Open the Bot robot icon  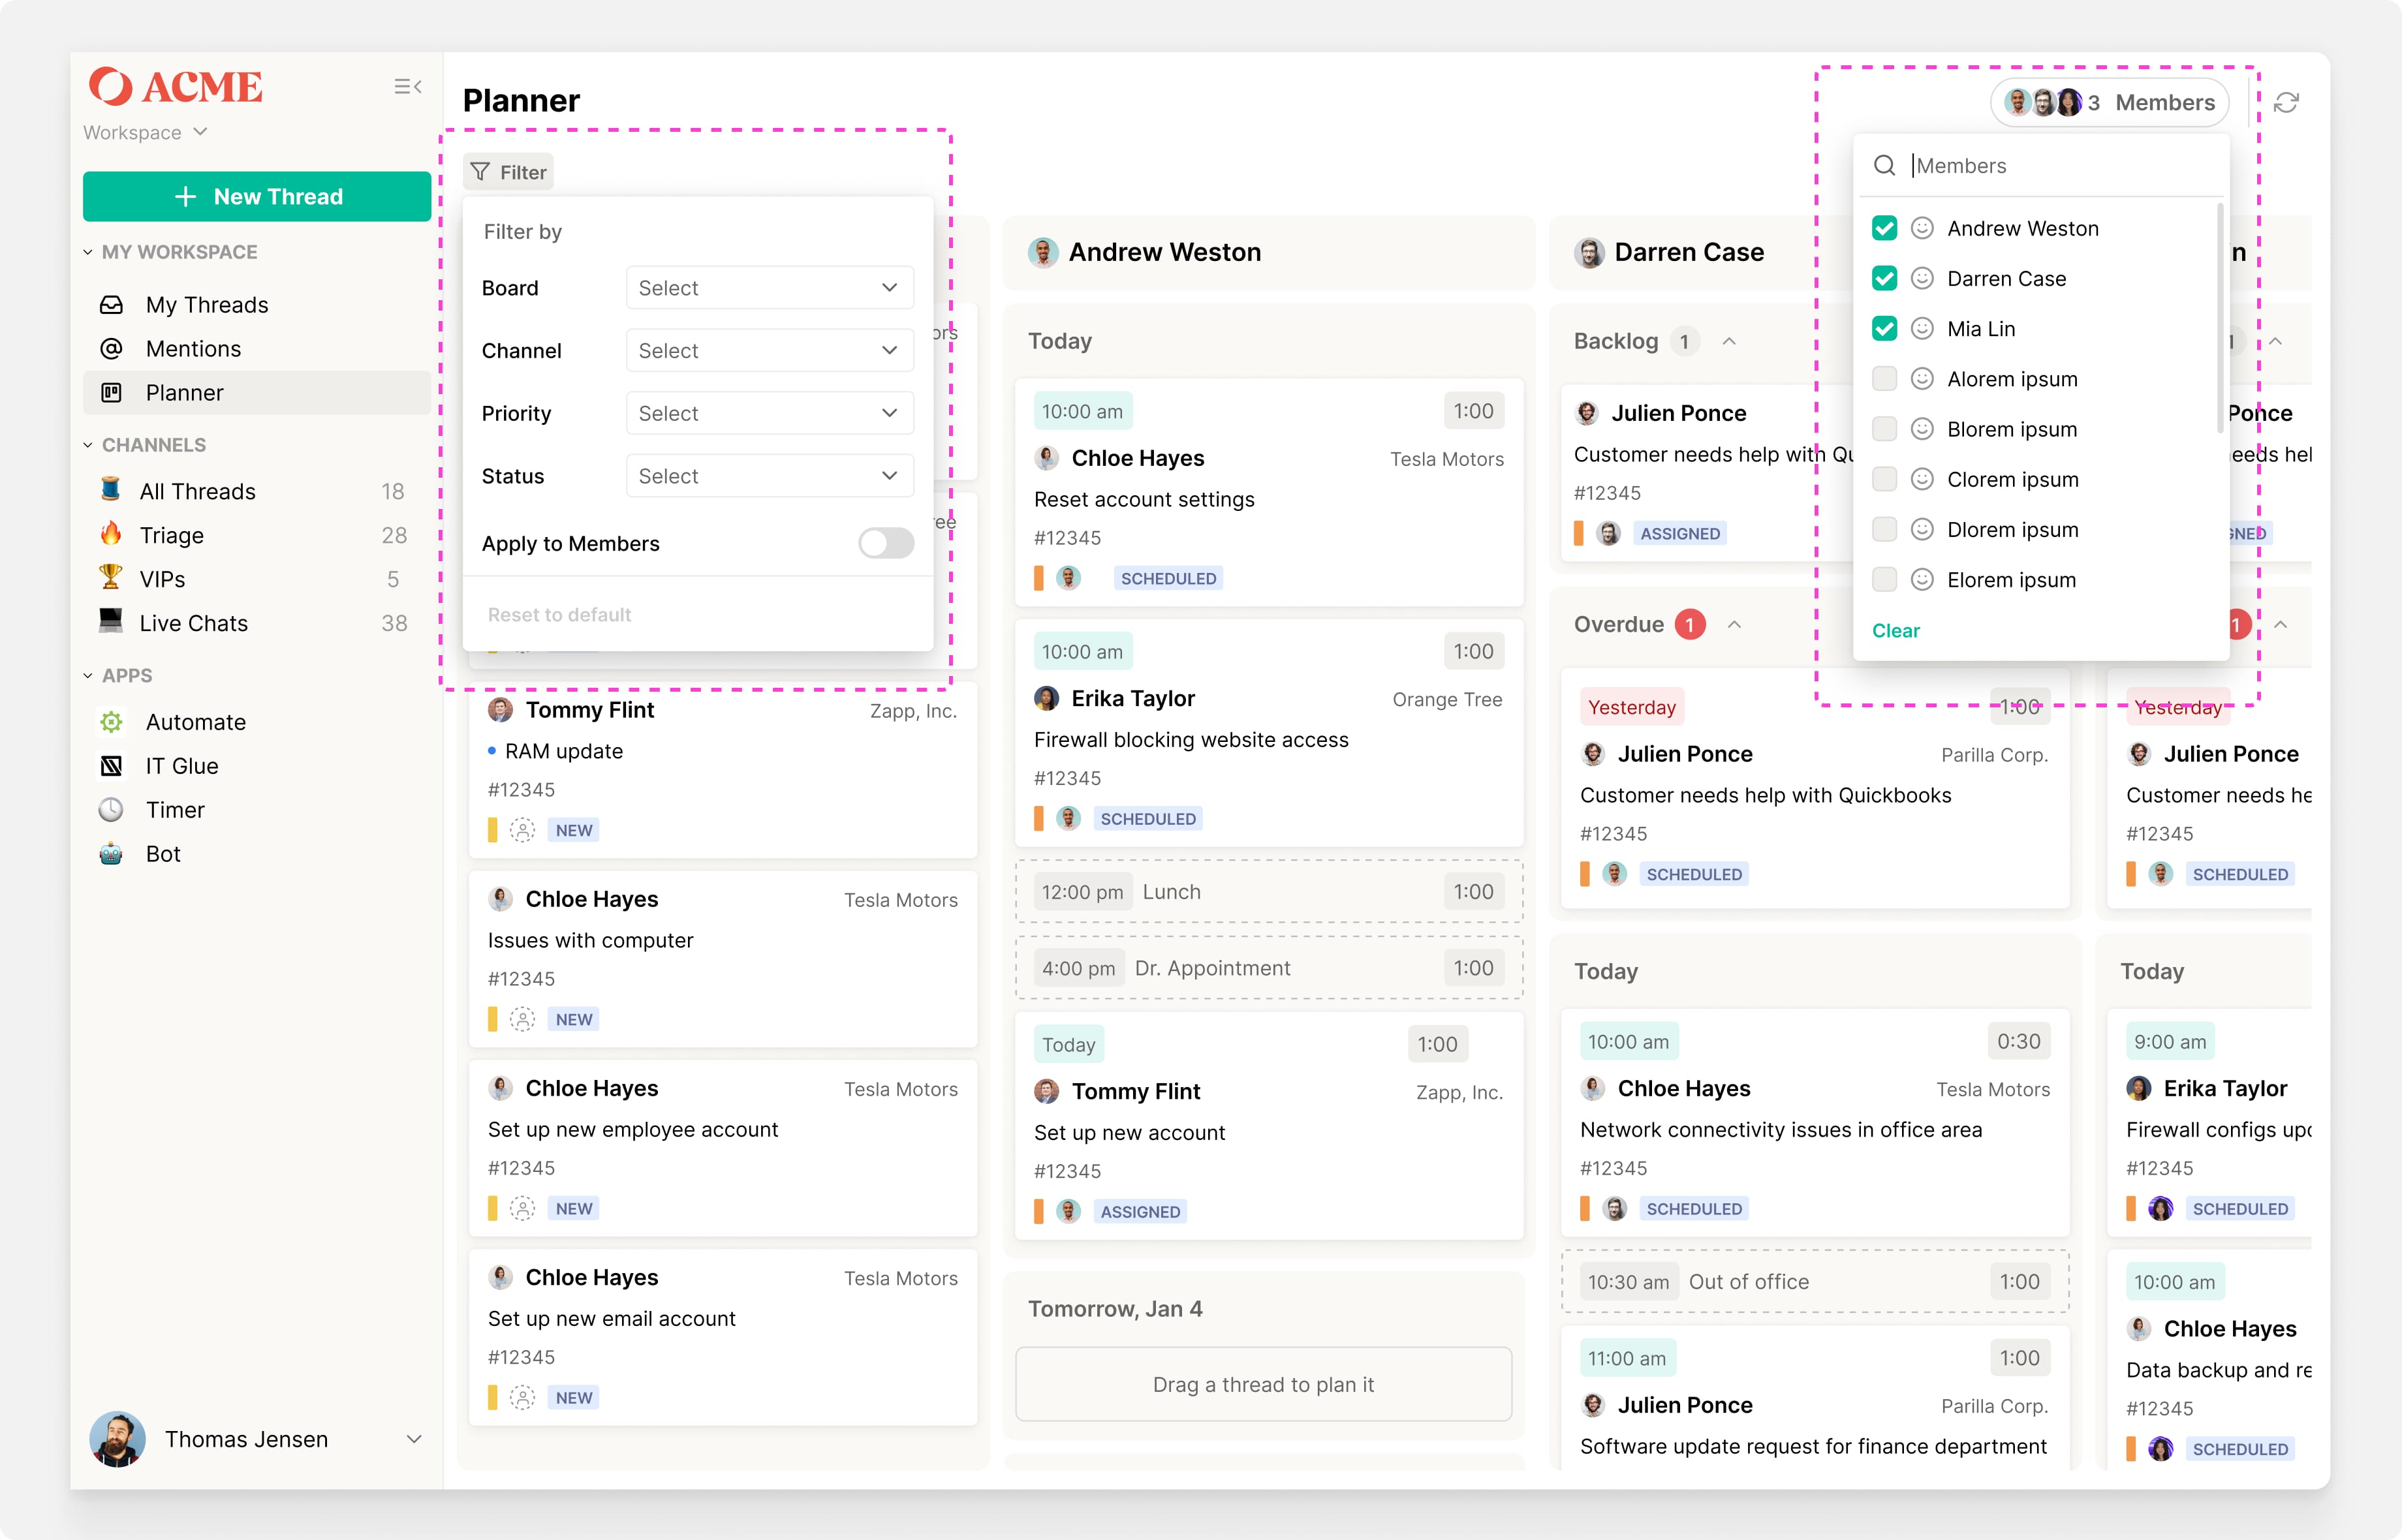pos(112,854)
